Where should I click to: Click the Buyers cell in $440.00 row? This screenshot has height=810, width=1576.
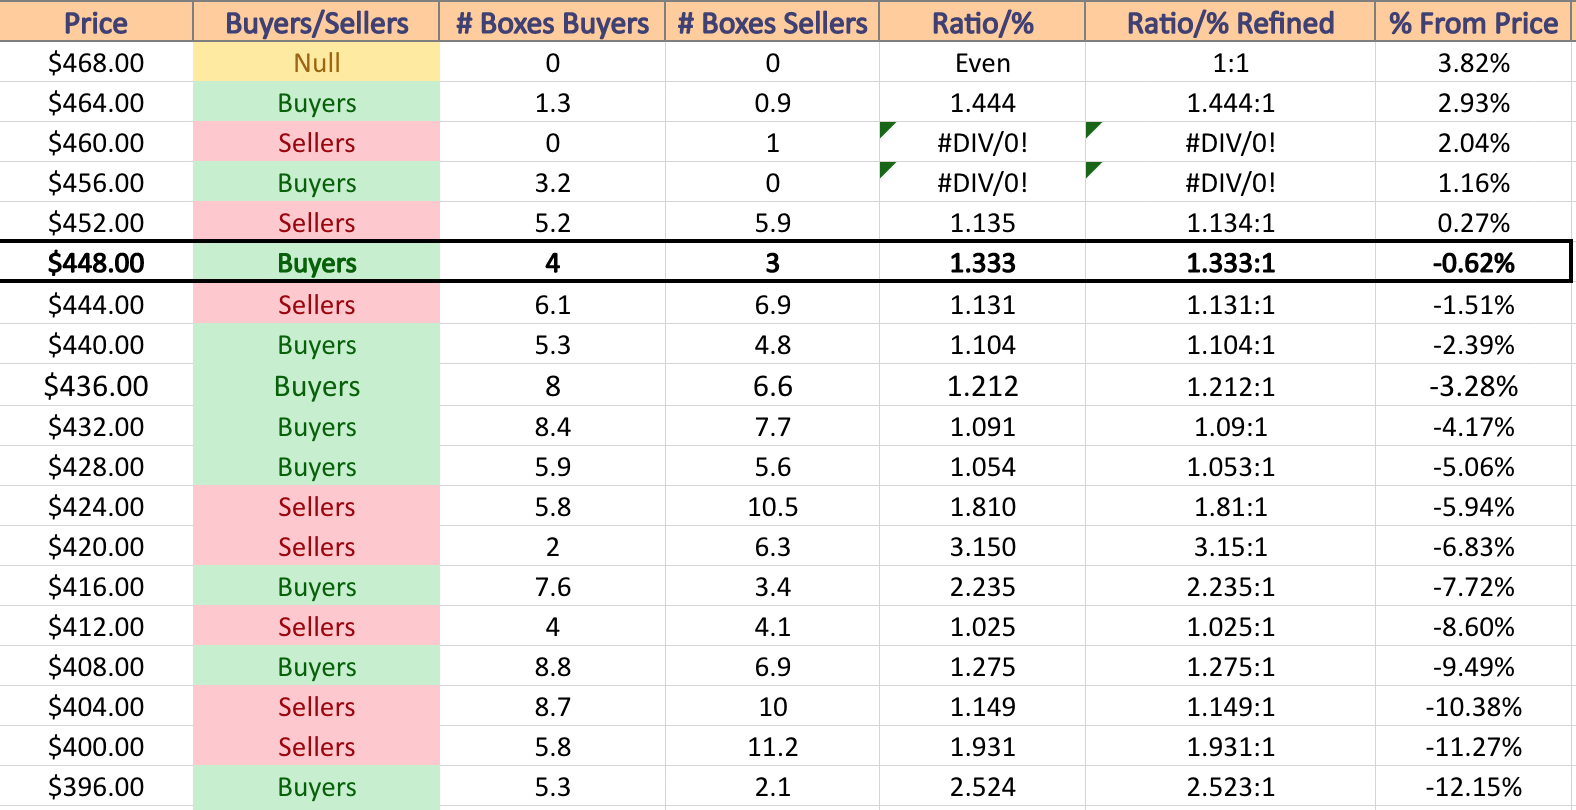pos(316,345)
